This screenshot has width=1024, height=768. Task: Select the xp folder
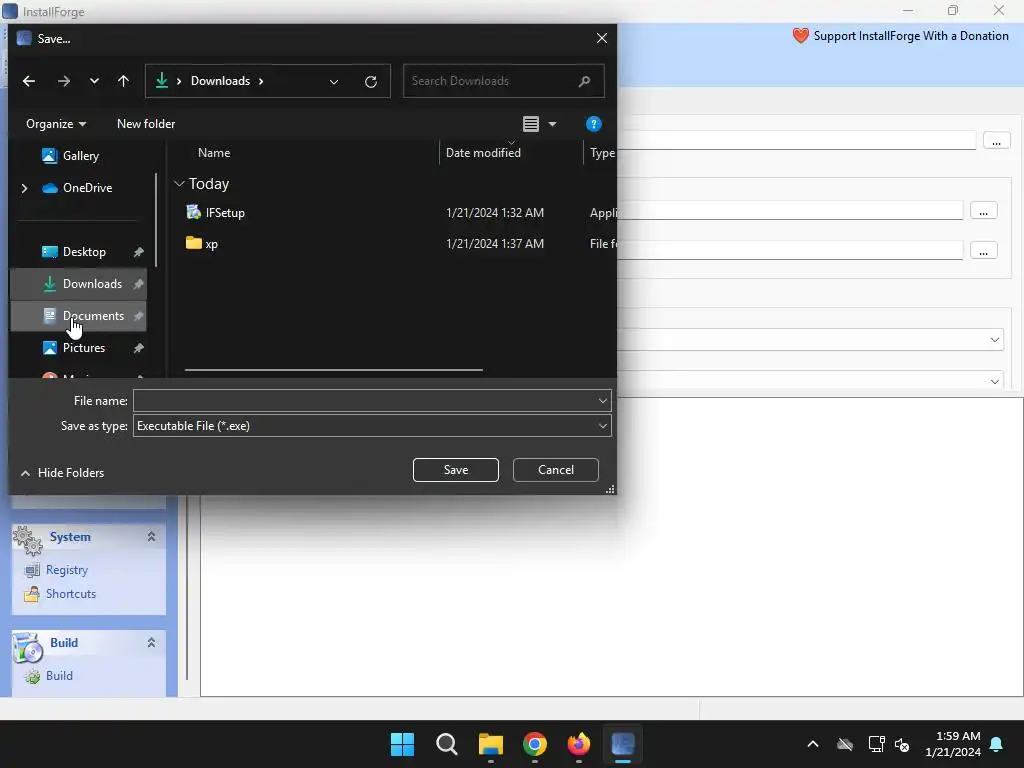[x=202, y=244]
